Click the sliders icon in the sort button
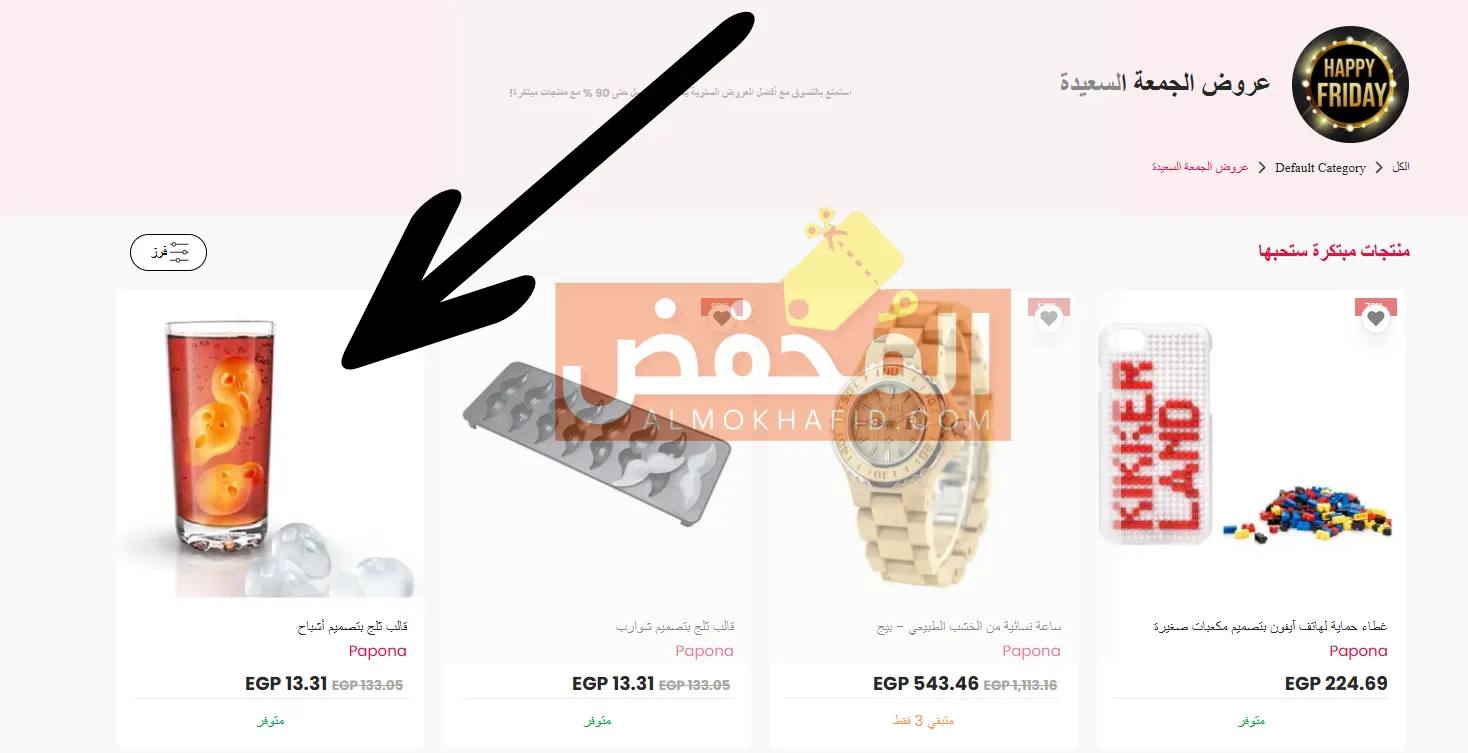The image size is (1468, 753). 180,252
